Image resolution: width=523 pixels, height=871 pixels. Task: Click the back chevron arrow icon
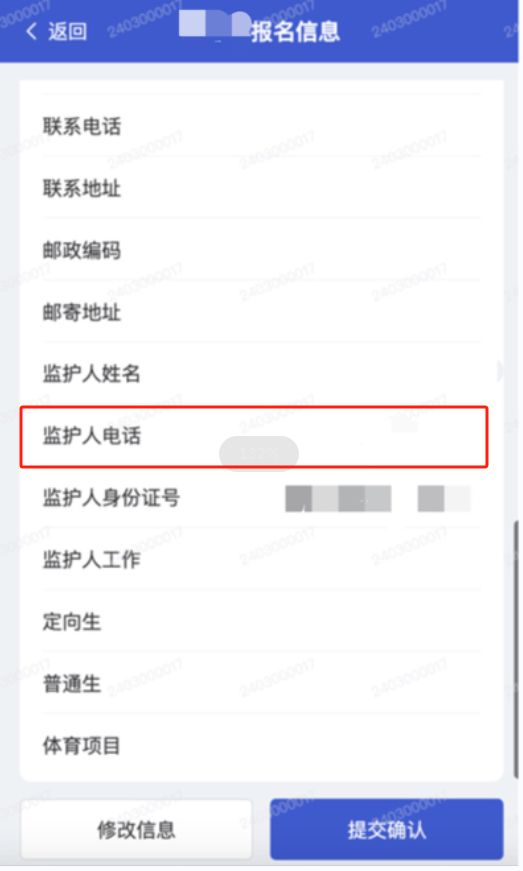(x=31, y=31)
